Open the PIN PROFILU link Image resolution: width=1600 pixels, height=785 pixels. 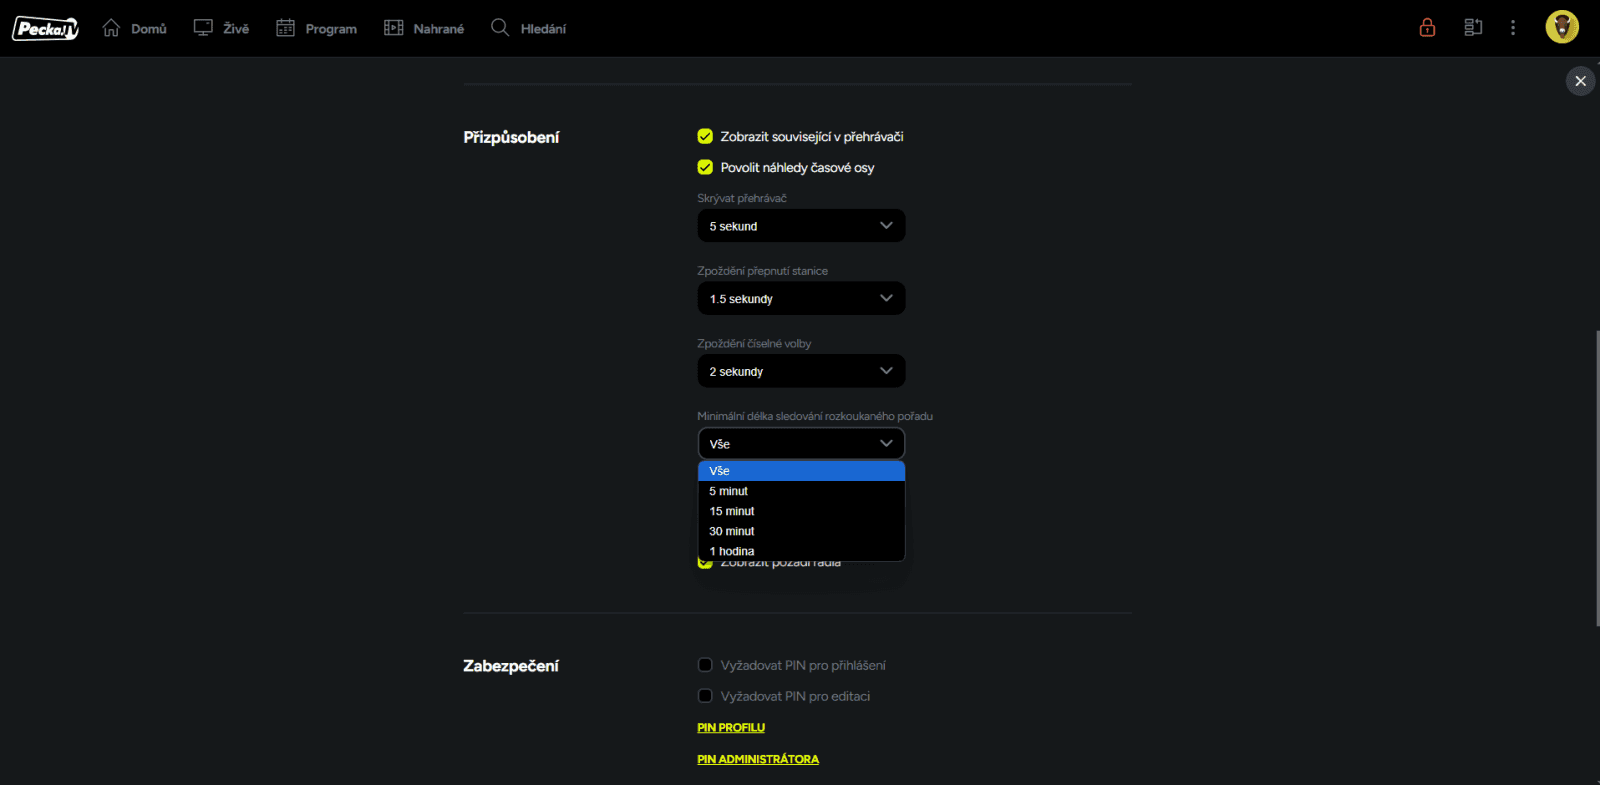tap(731, 728)
